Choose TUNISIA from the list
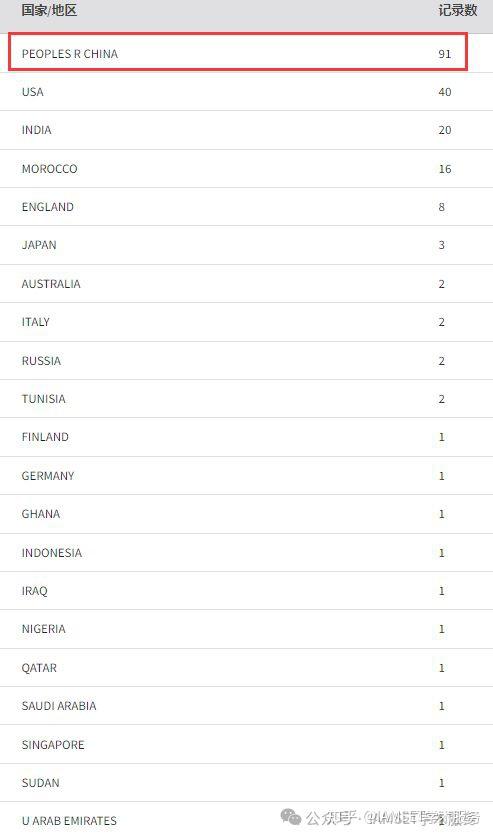This screenshot has height=839, width=493. (43, 399)
